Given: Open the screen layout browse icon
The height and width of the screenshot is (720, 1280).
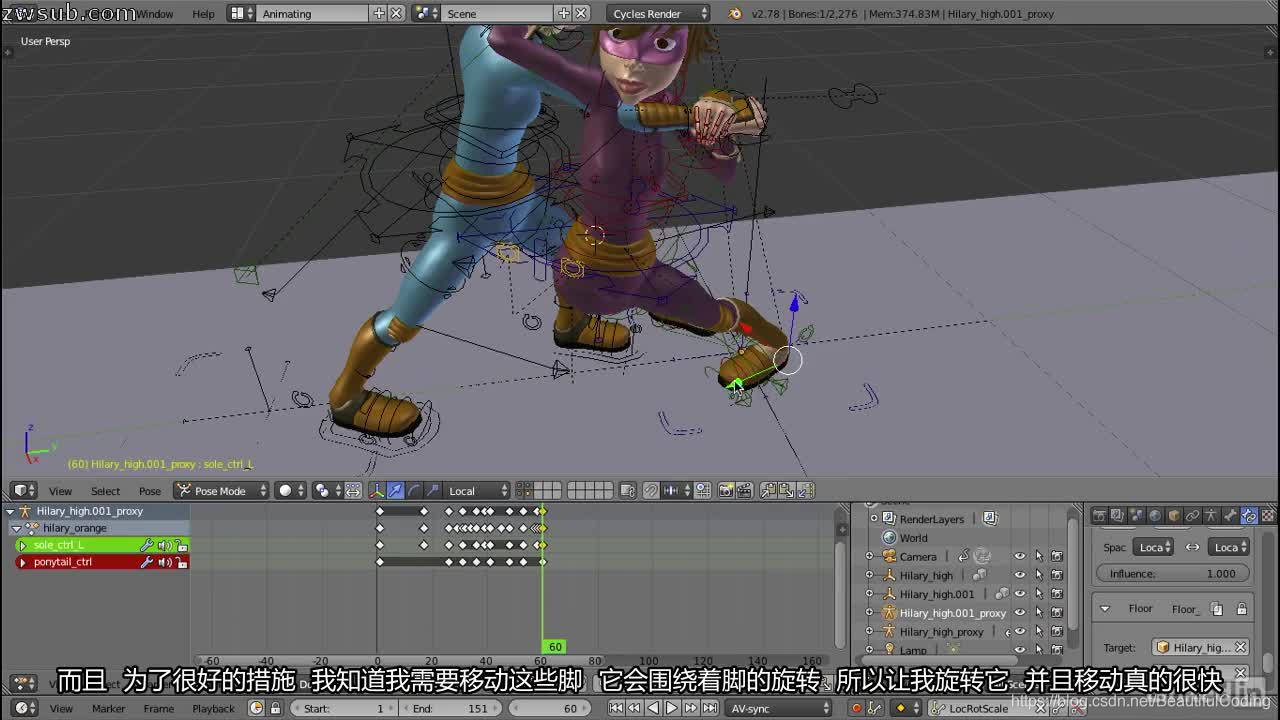Looking at the screenshot, I should tap(240, 13).
